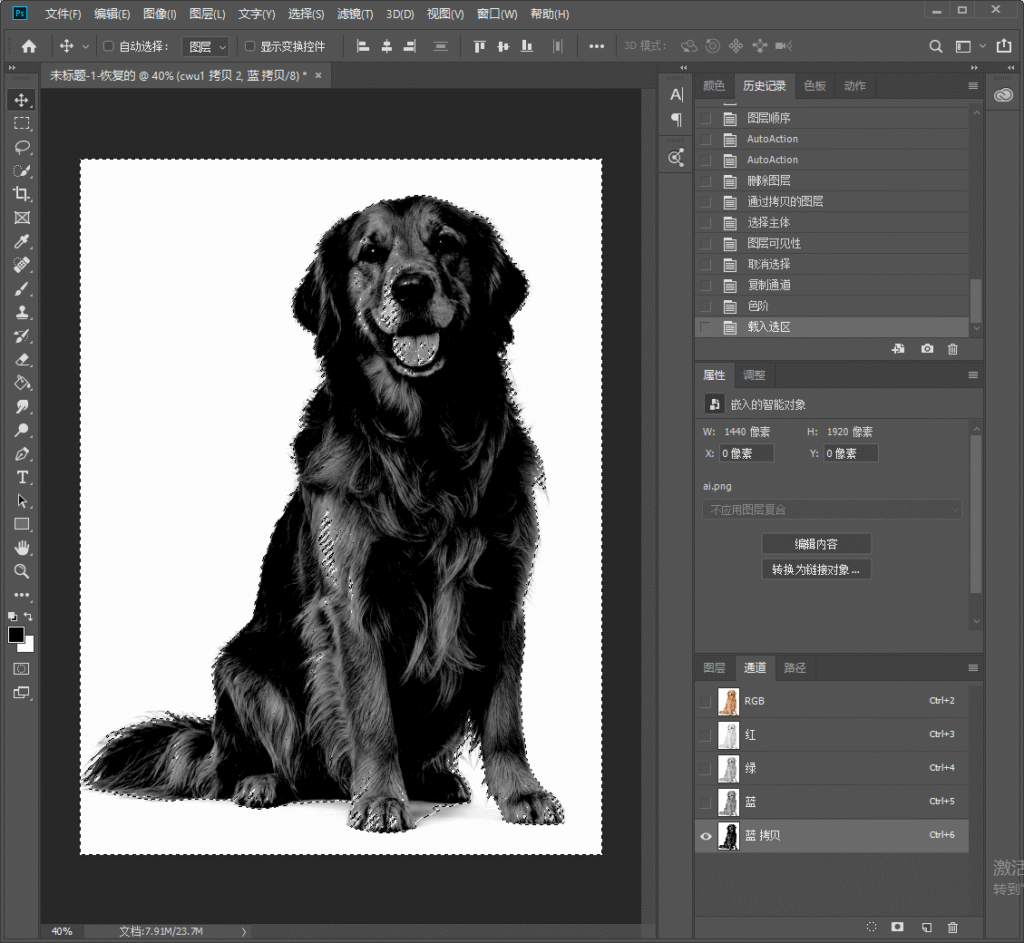The height and width of the screenshot is (943, 1024).
Task: Show the 绿 channel visibility box
Action: [706, 769]
